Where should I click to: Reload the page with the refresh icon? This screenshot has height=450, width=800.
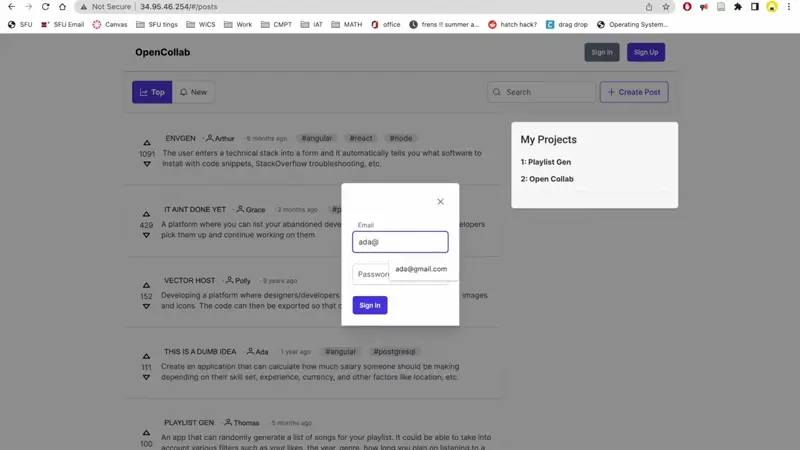[45, 7]
